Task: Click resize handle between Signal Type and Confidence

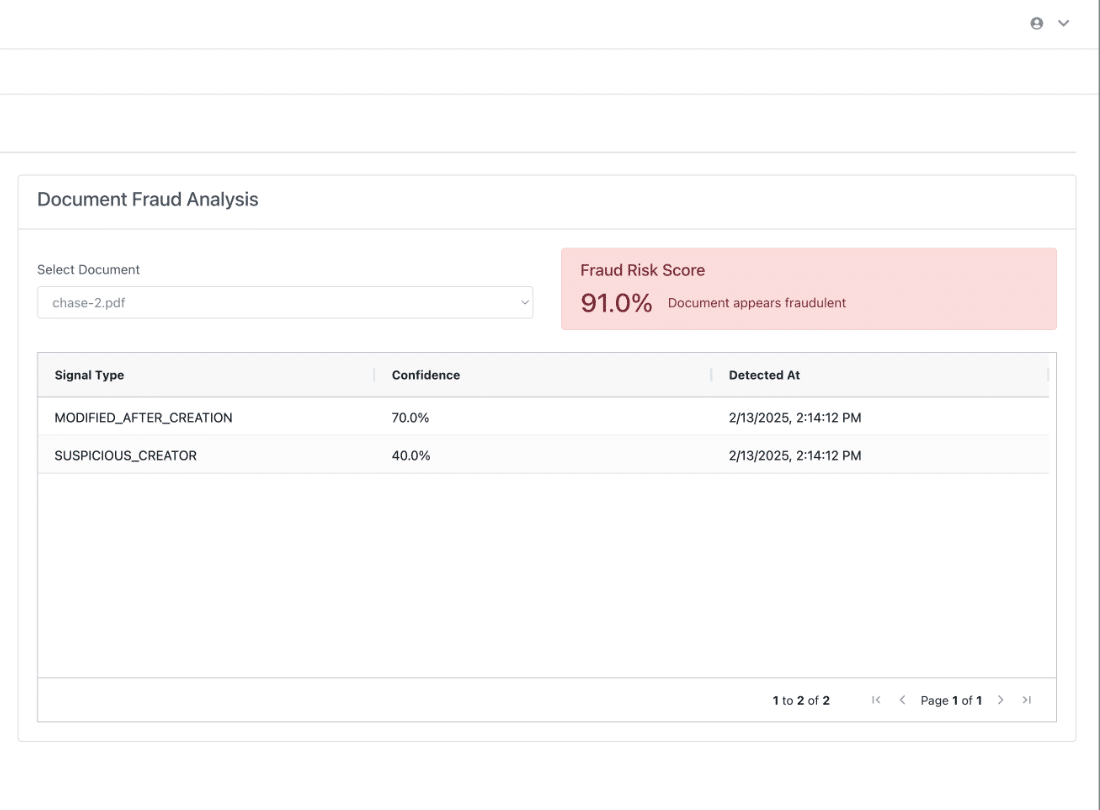Action: [374, 375]
